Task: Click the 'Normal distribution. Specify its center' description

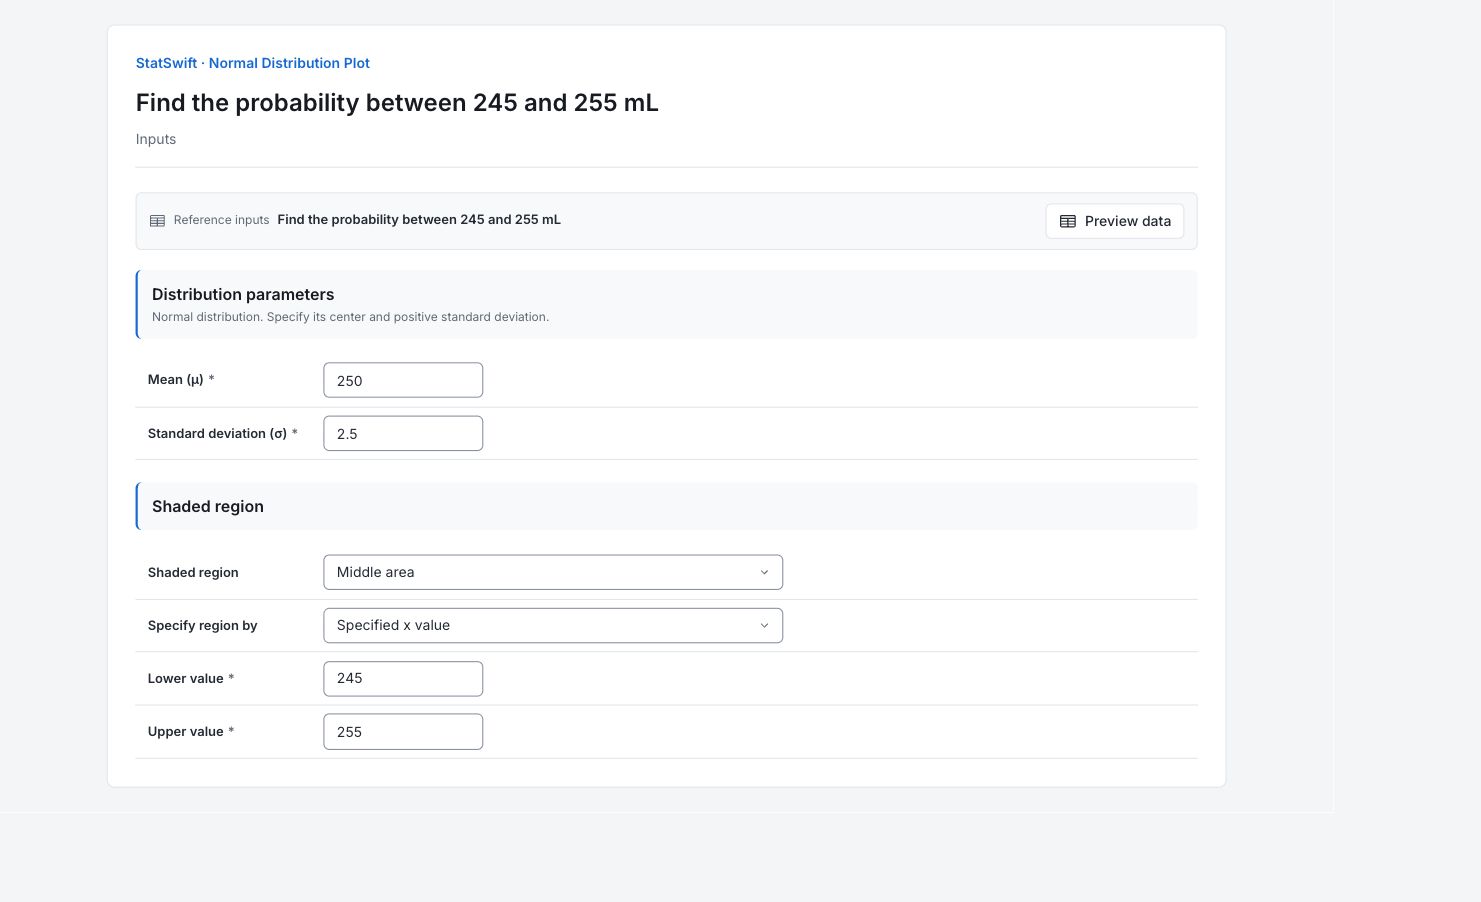Action: coord(350,317)
